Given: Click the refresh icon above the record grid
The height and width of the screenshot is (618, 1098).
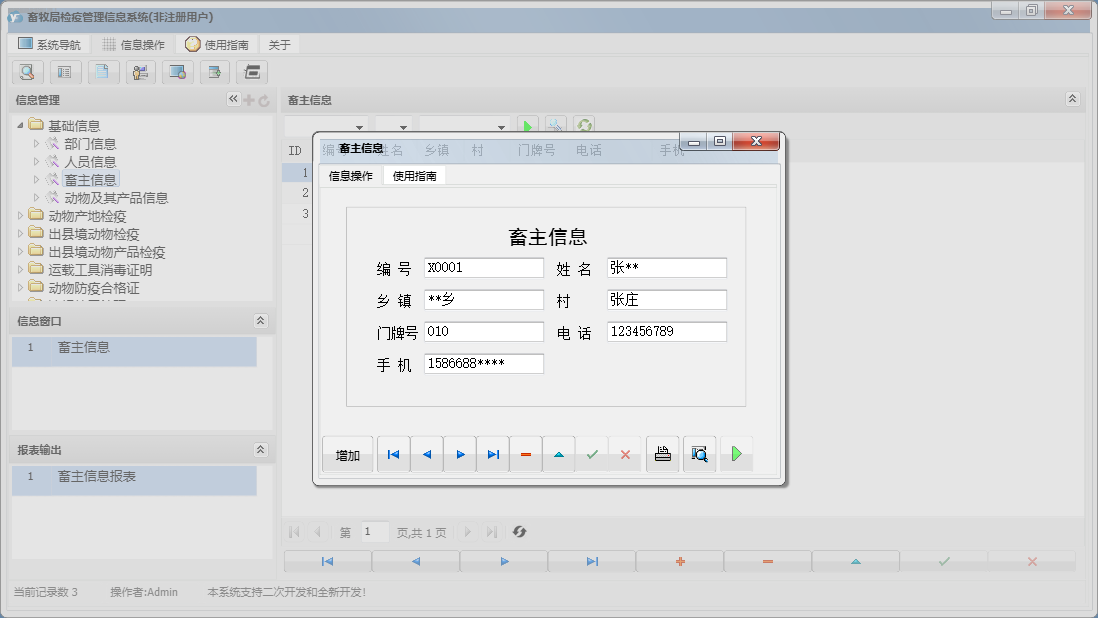Looking at the screenshot, I should coord(585,125).
